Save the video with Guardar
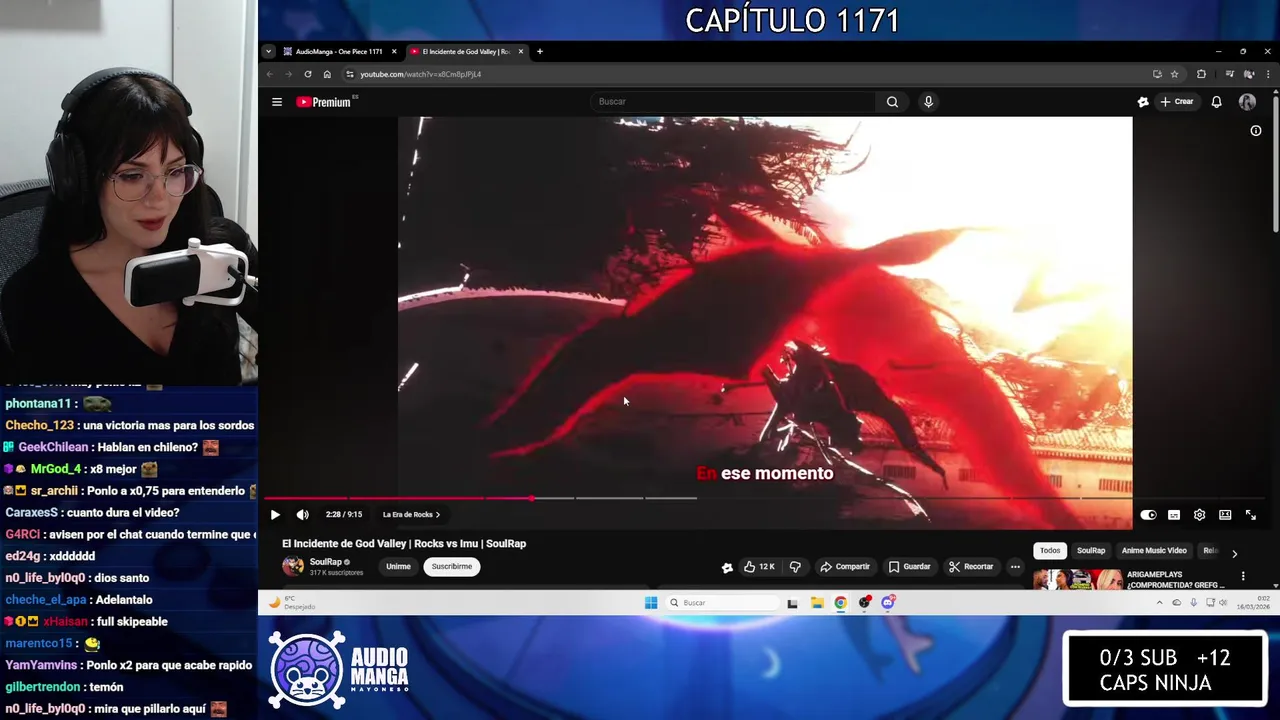 pyautogui.click(x=910, y=567)
